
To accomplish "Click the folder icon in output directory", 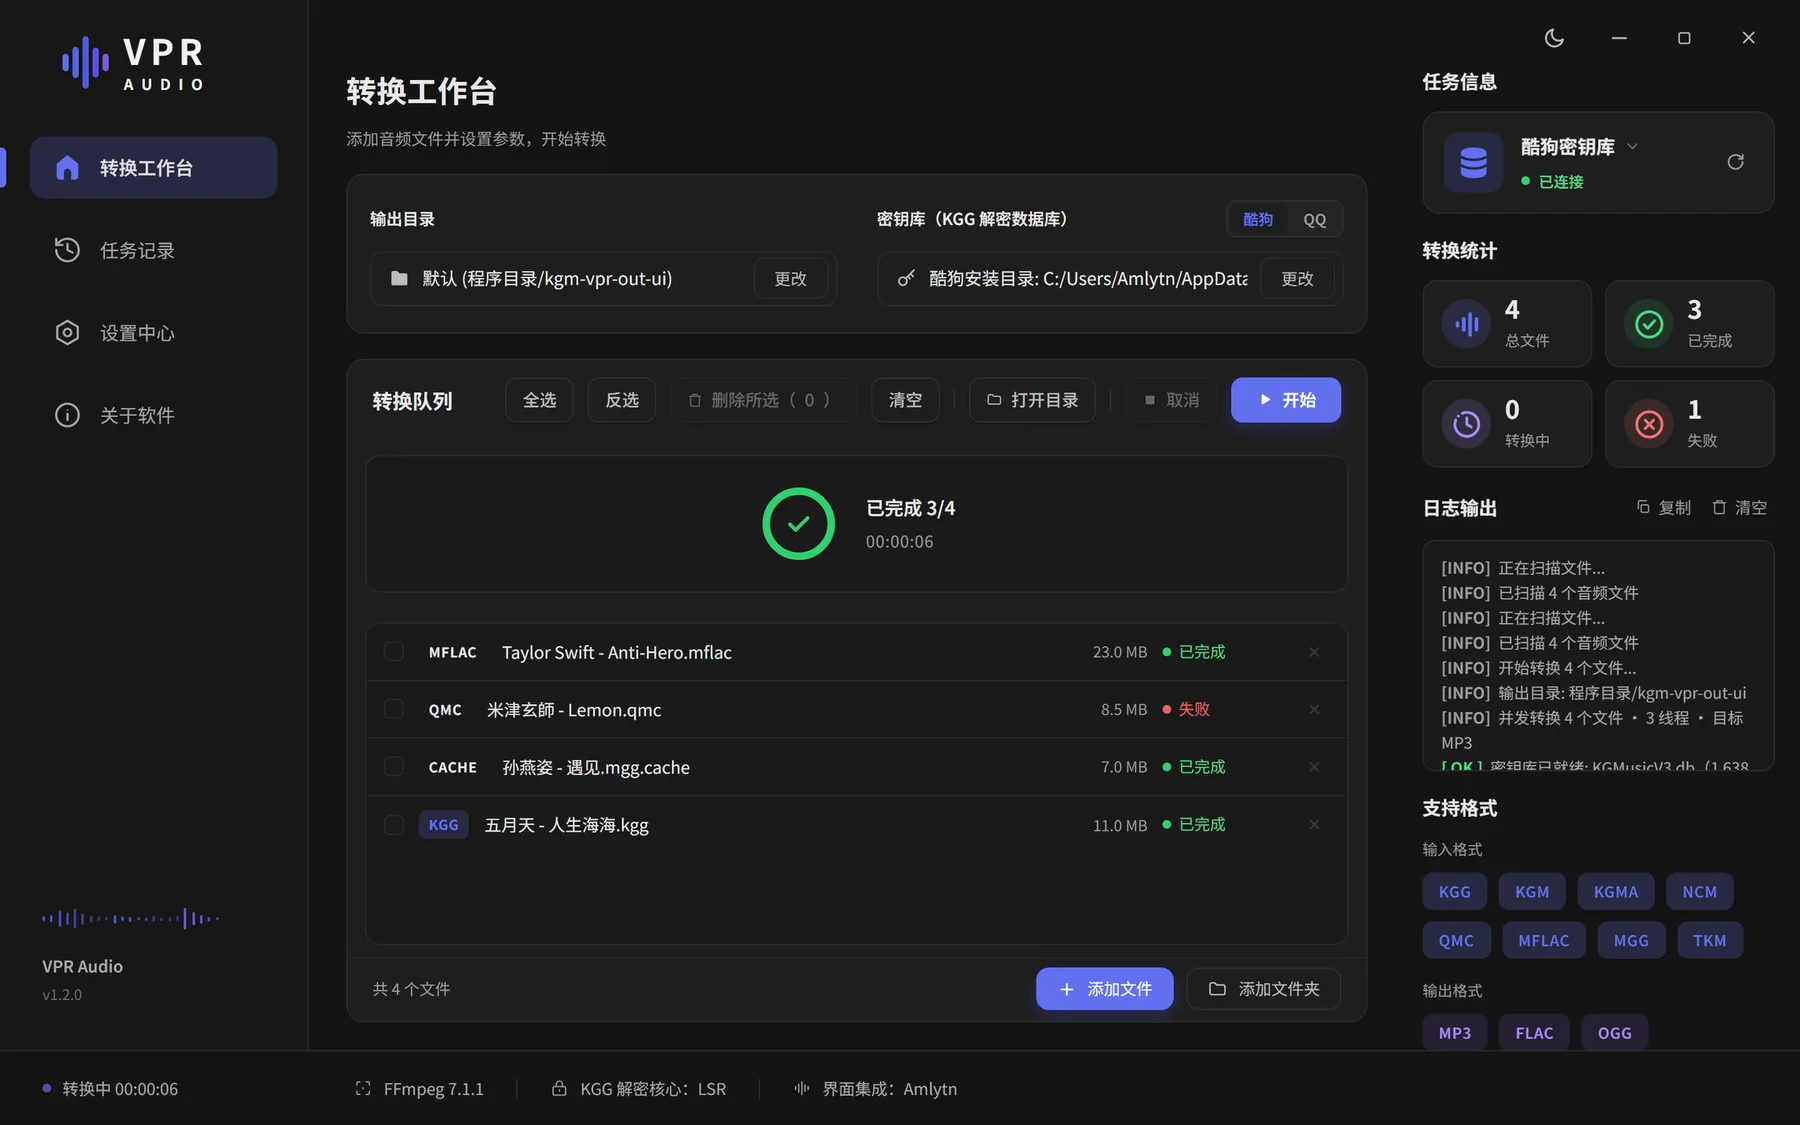I will (x=399, y=279).
